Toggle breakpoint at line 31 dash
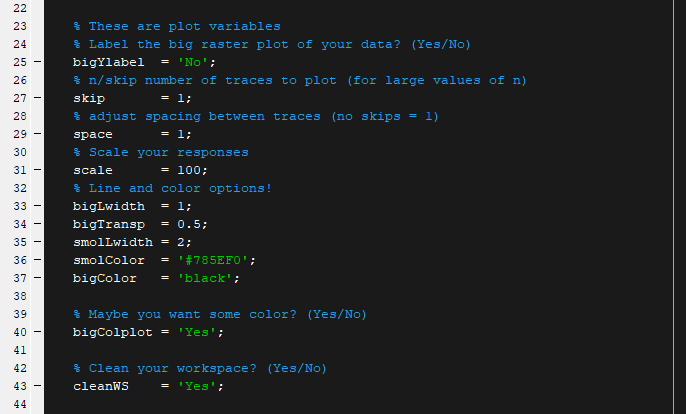Image resolution: width=686 pixels, height=414 pixels. (x=38, y=170)
